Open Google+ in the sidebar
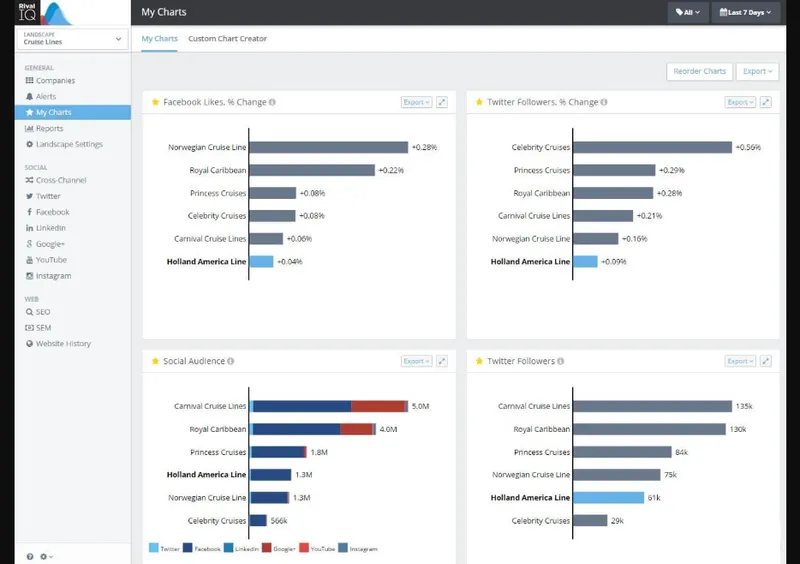This screenshot has height=564, width=800. point(45,244)
